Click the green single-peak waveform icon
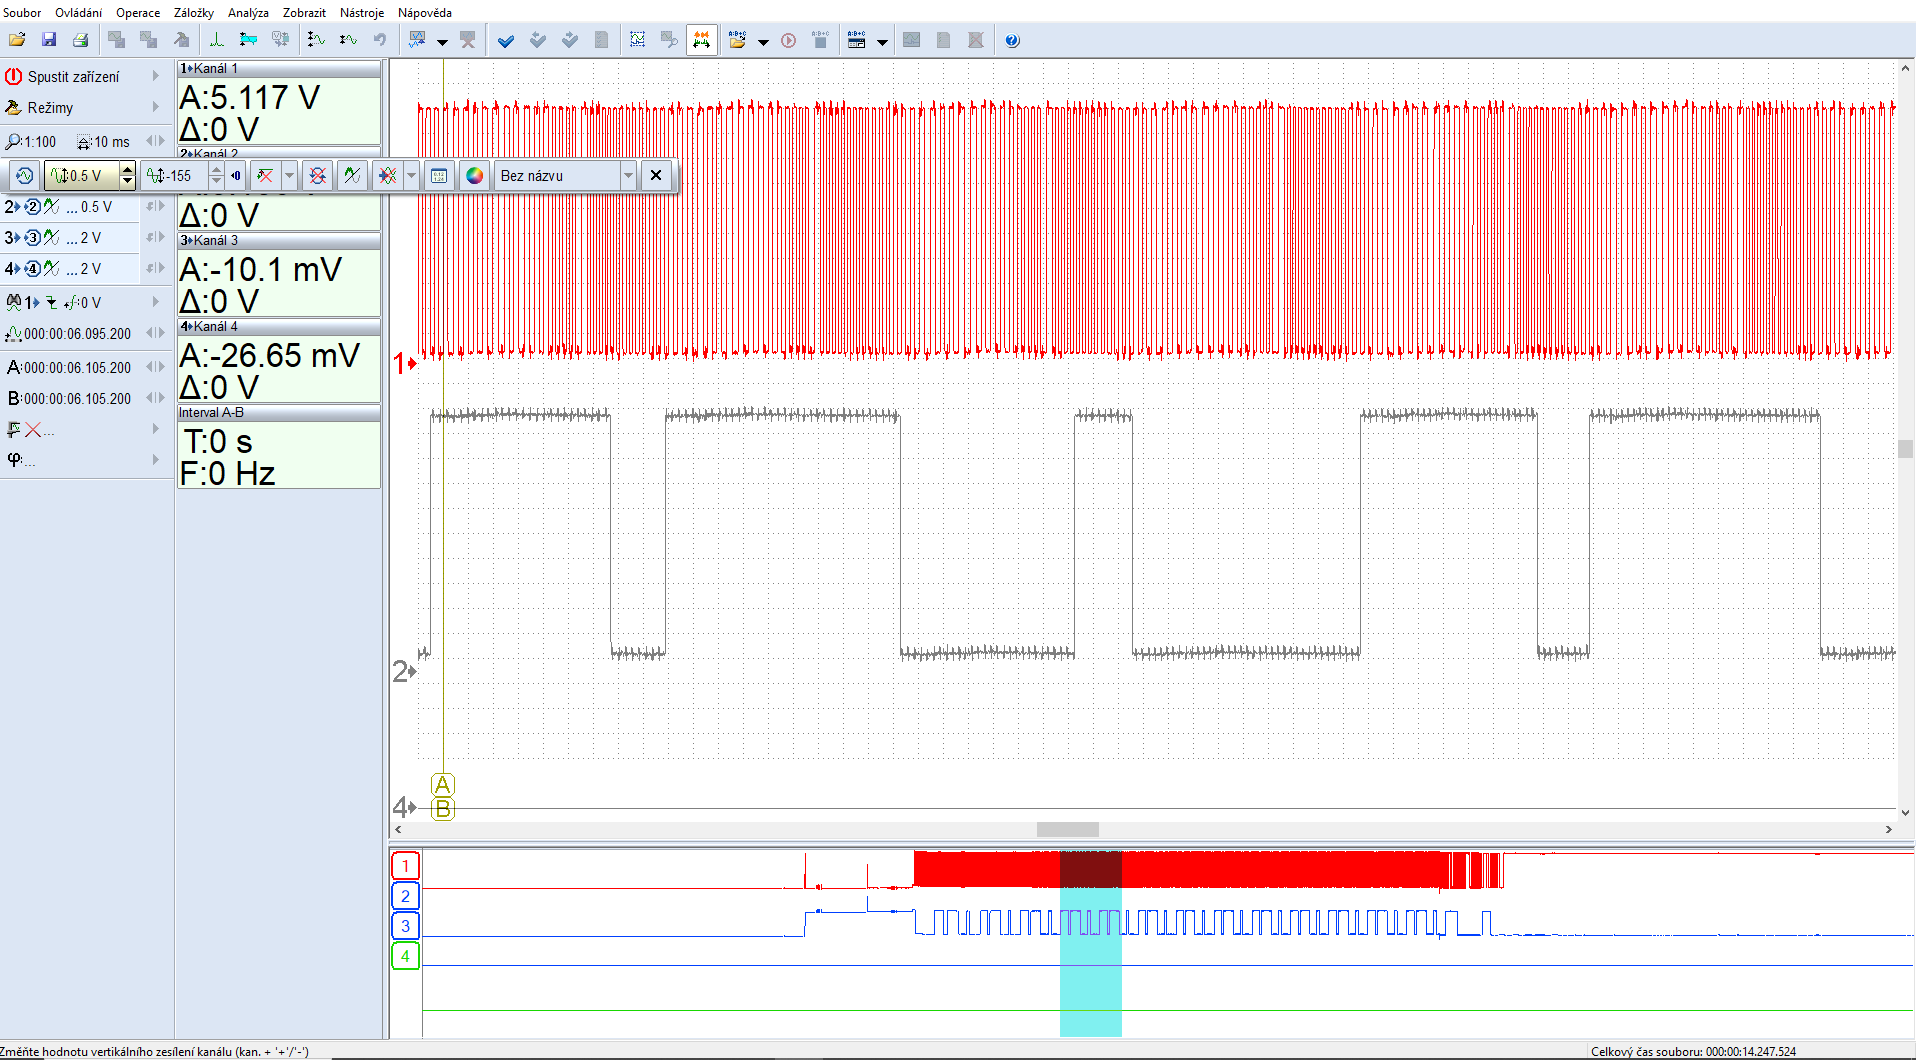 click(216, 40)
